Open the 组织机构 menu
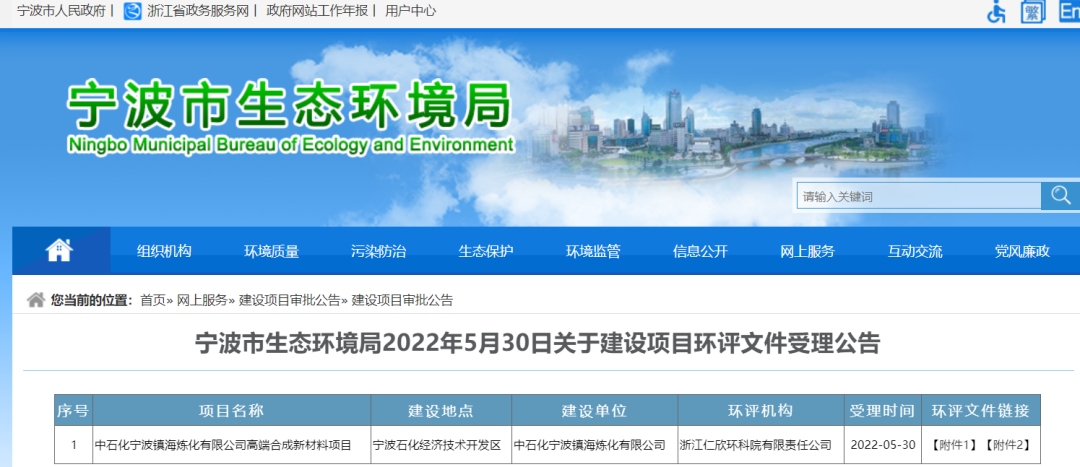The image size is (1080, 467). pos(164,251)
